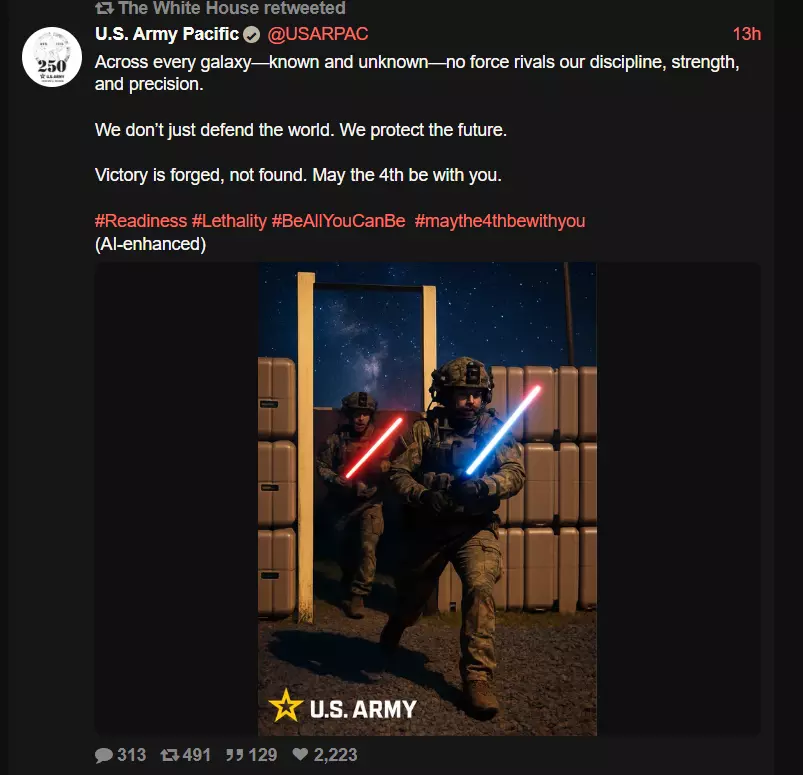Follow the #Readiness hashtag
This screenshot has width=803, height=775.
click(x=141, y=221)
